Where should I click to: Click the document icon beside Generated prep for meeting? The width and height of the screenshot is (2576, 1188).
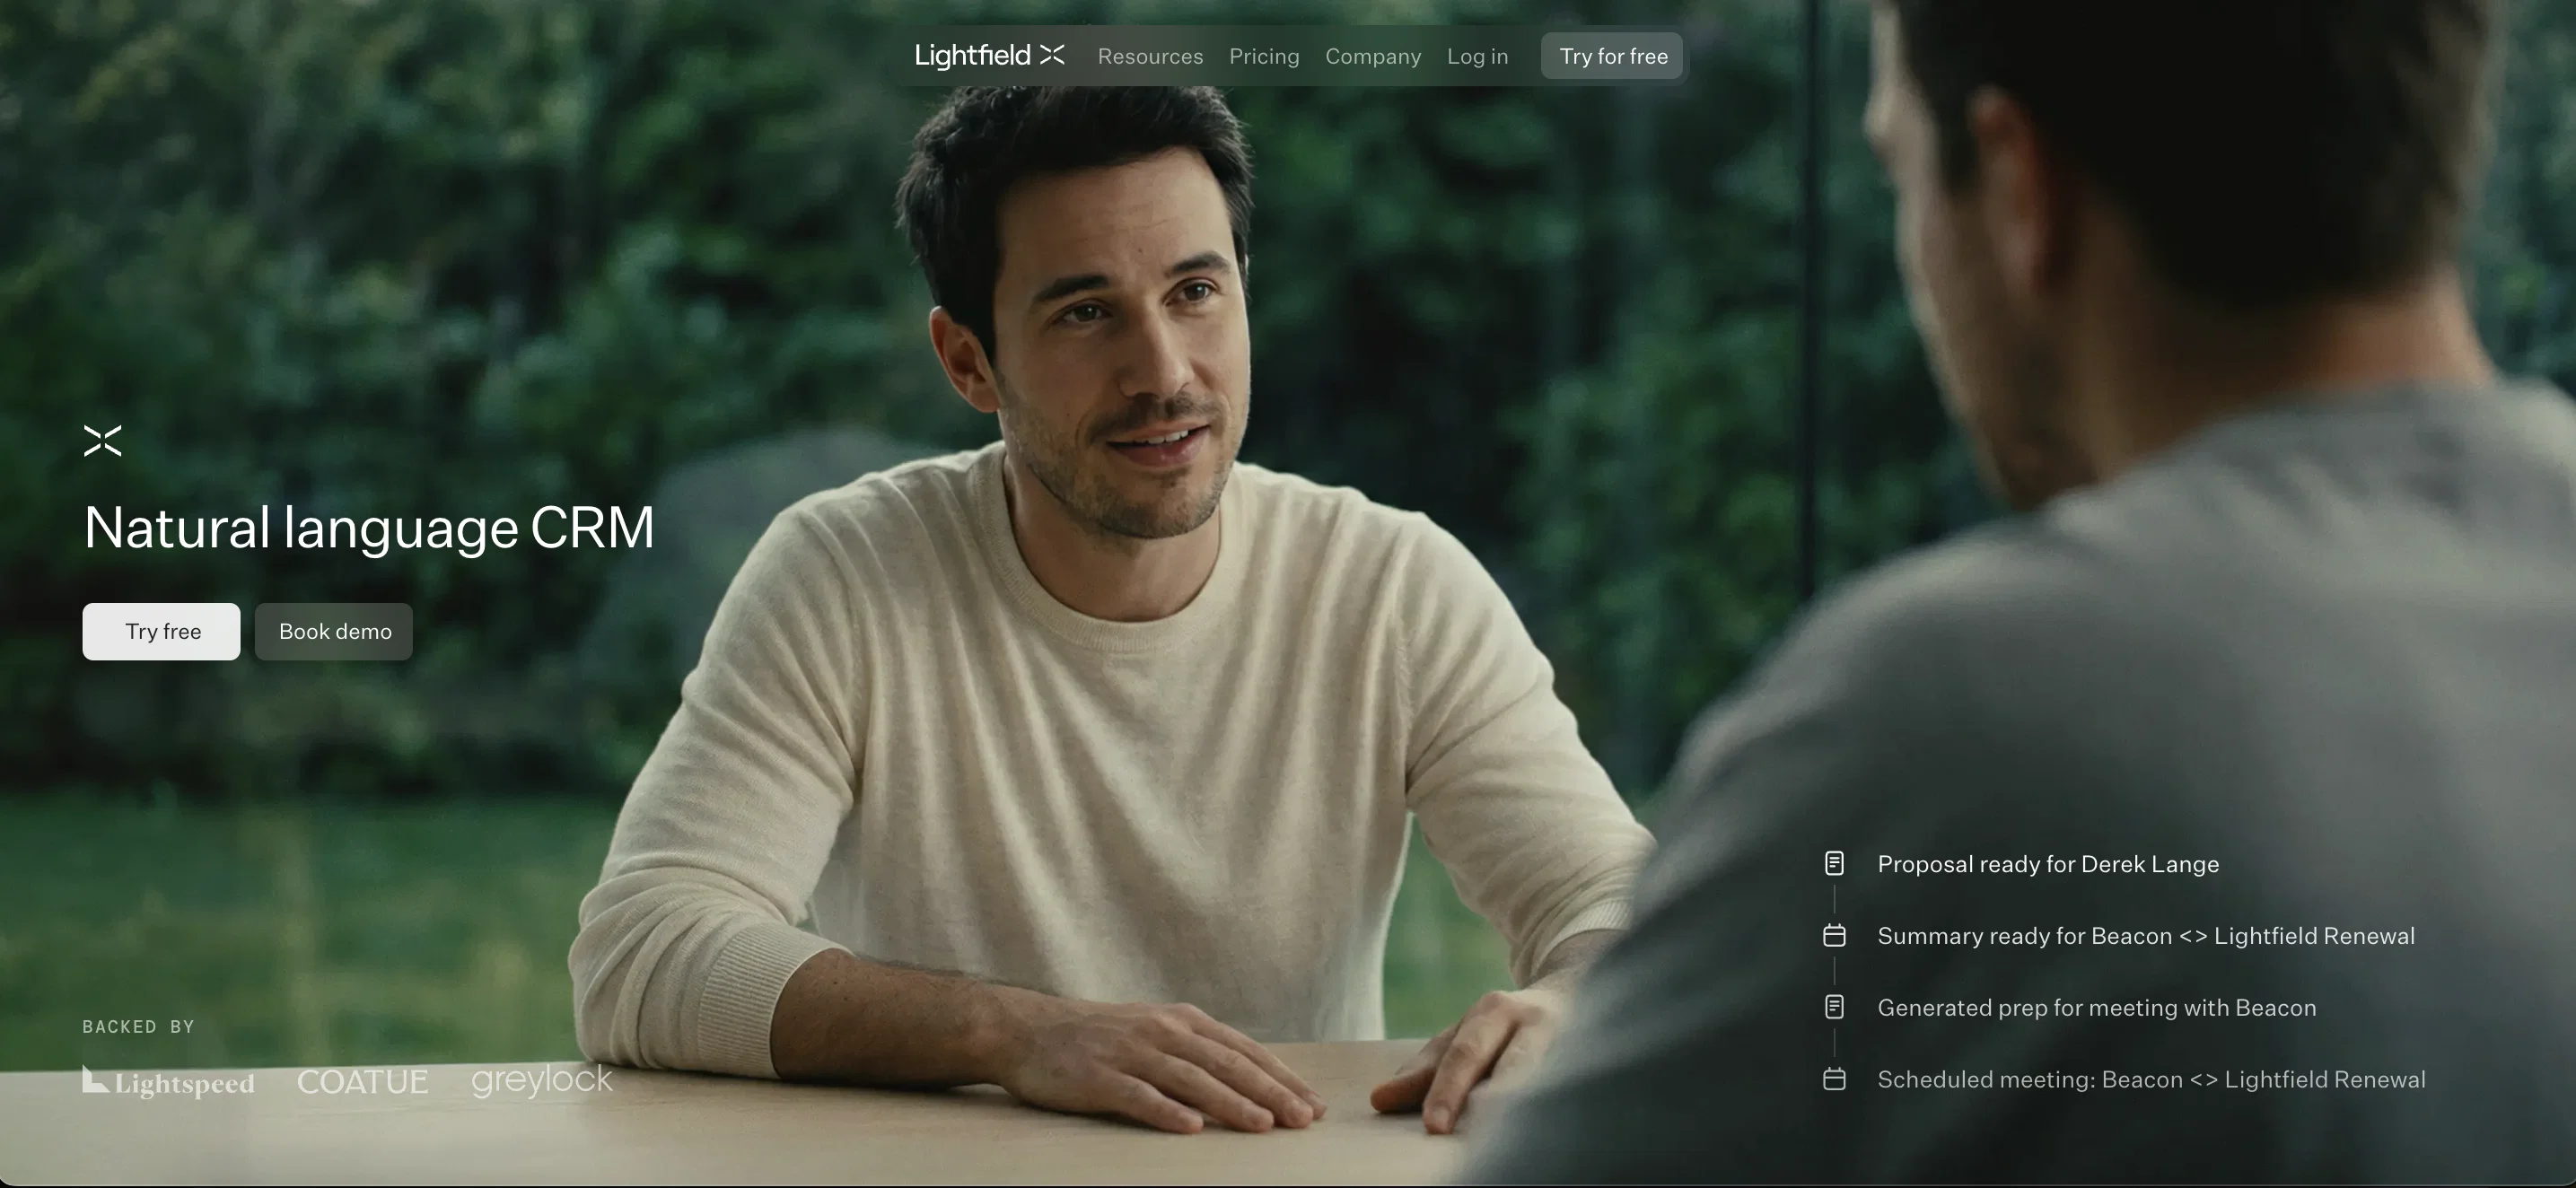tap(1834, 1007)
